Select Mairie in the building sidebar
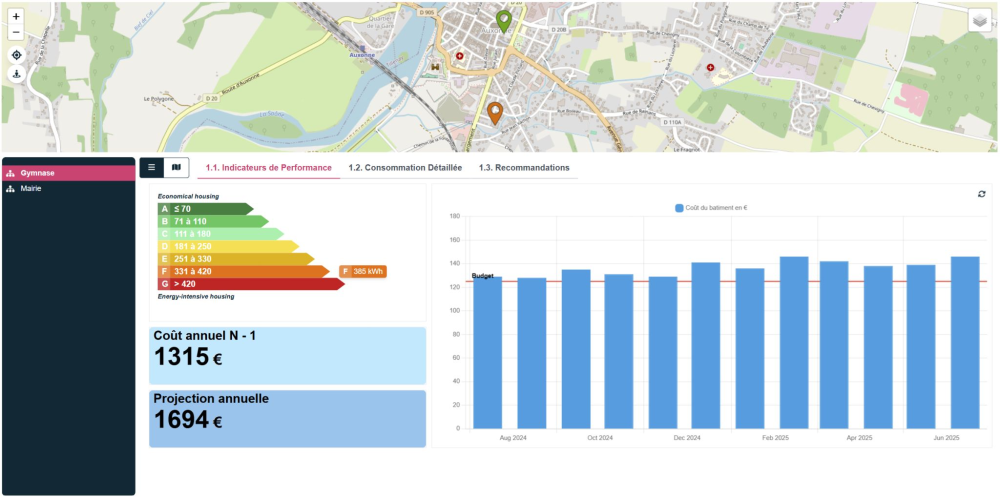The height and width of the screenshot is (497, 1000). tap(68, 188)
